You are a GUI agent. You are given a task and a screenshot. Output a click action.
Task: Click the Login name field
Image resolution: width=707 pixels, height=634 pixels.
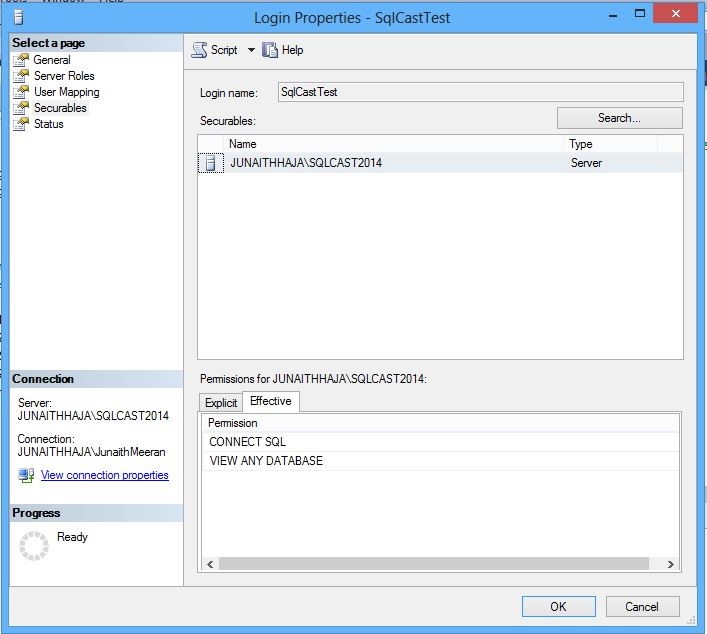[x=481, y=92]
